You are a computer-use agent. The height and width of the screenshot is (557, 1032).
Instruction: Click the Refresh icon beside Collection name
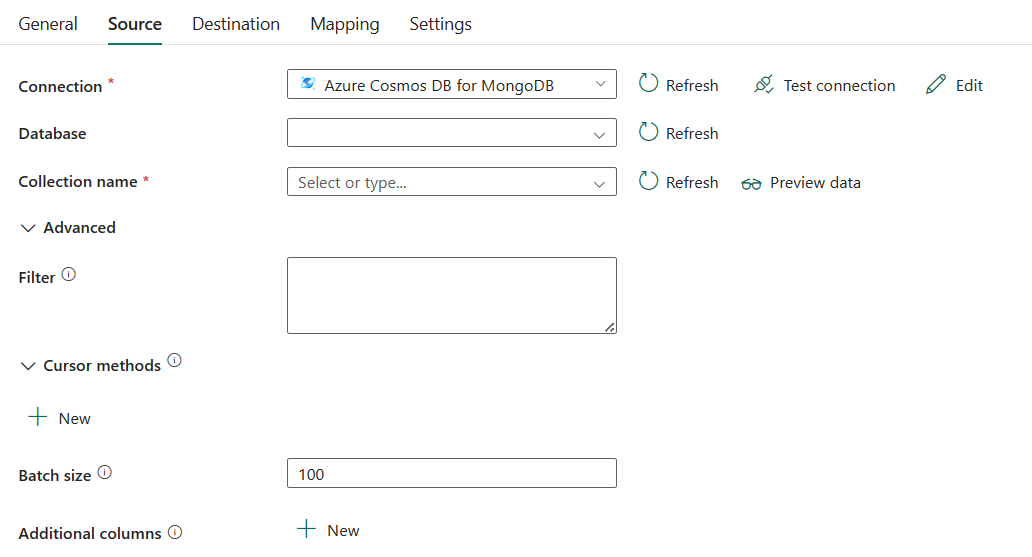[x=648, y=180]
